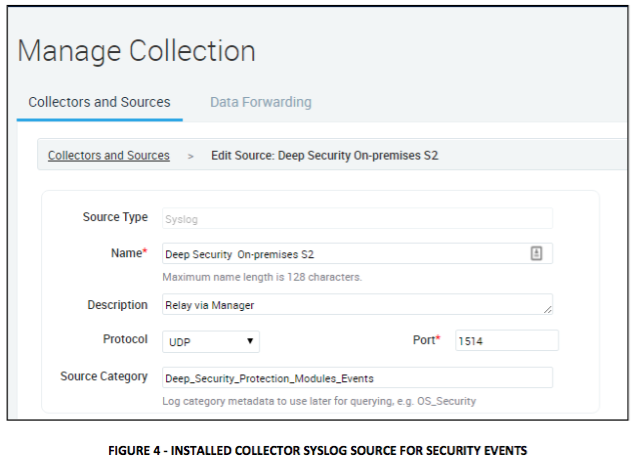Click the Name label
Image resolution: width=640 pixels, height=464 pixels.
(129, 253)
